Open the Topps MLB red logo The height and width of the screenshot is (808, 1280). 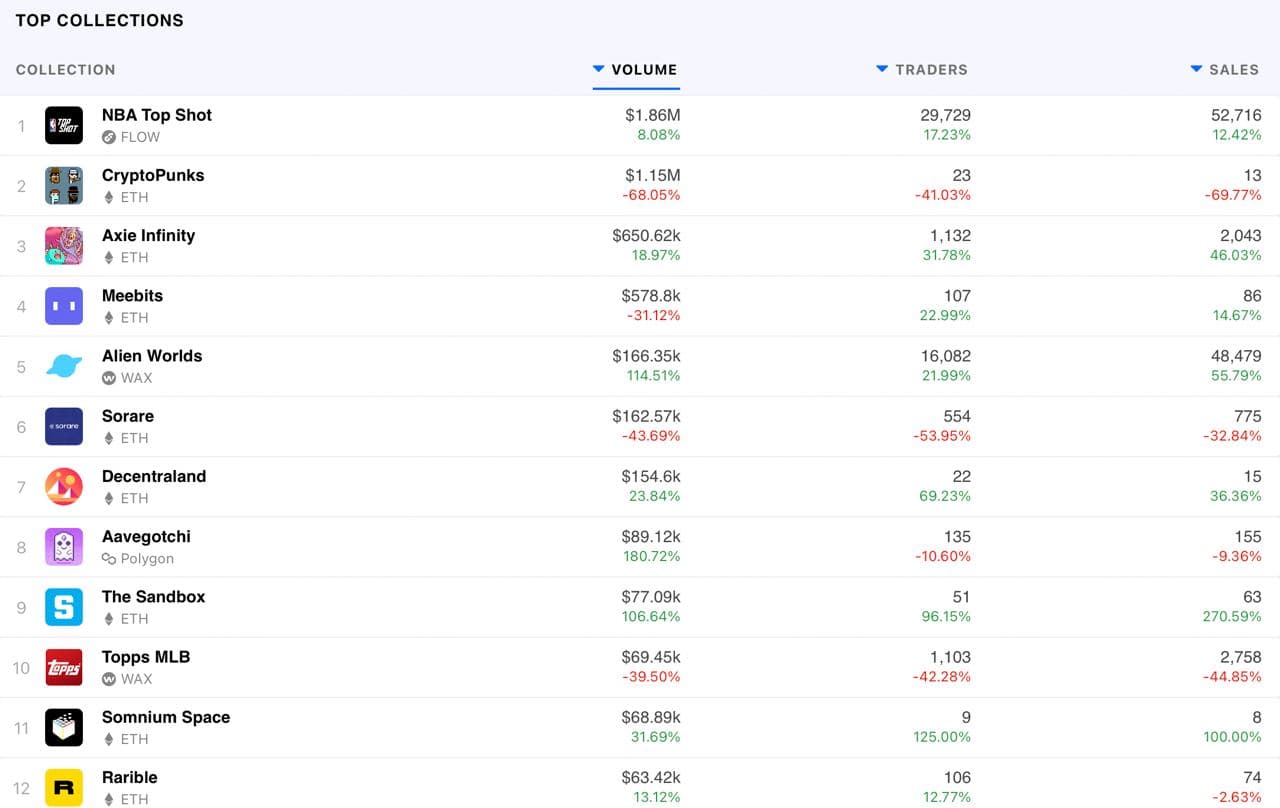click(x=64, y=668)
